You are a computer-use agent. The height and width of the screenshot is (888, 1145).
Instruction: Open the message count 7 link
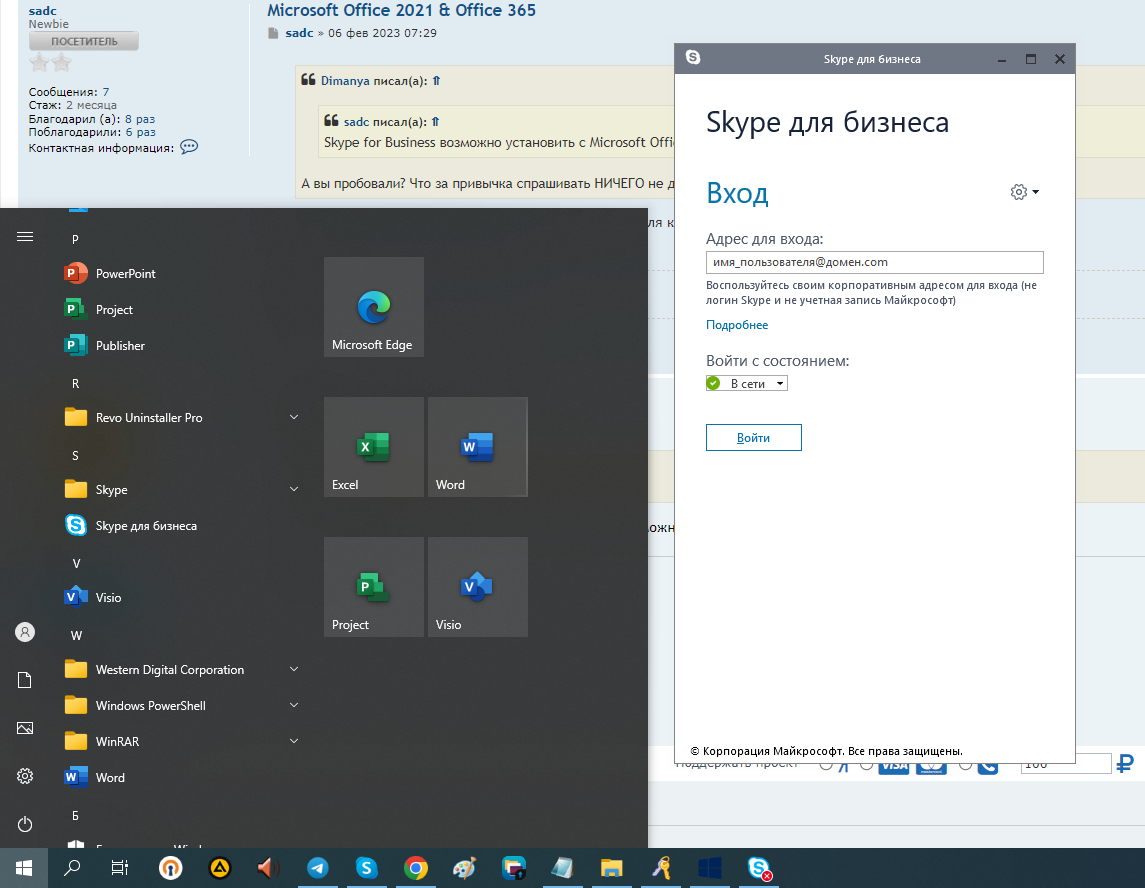click(x=106, y=92)
